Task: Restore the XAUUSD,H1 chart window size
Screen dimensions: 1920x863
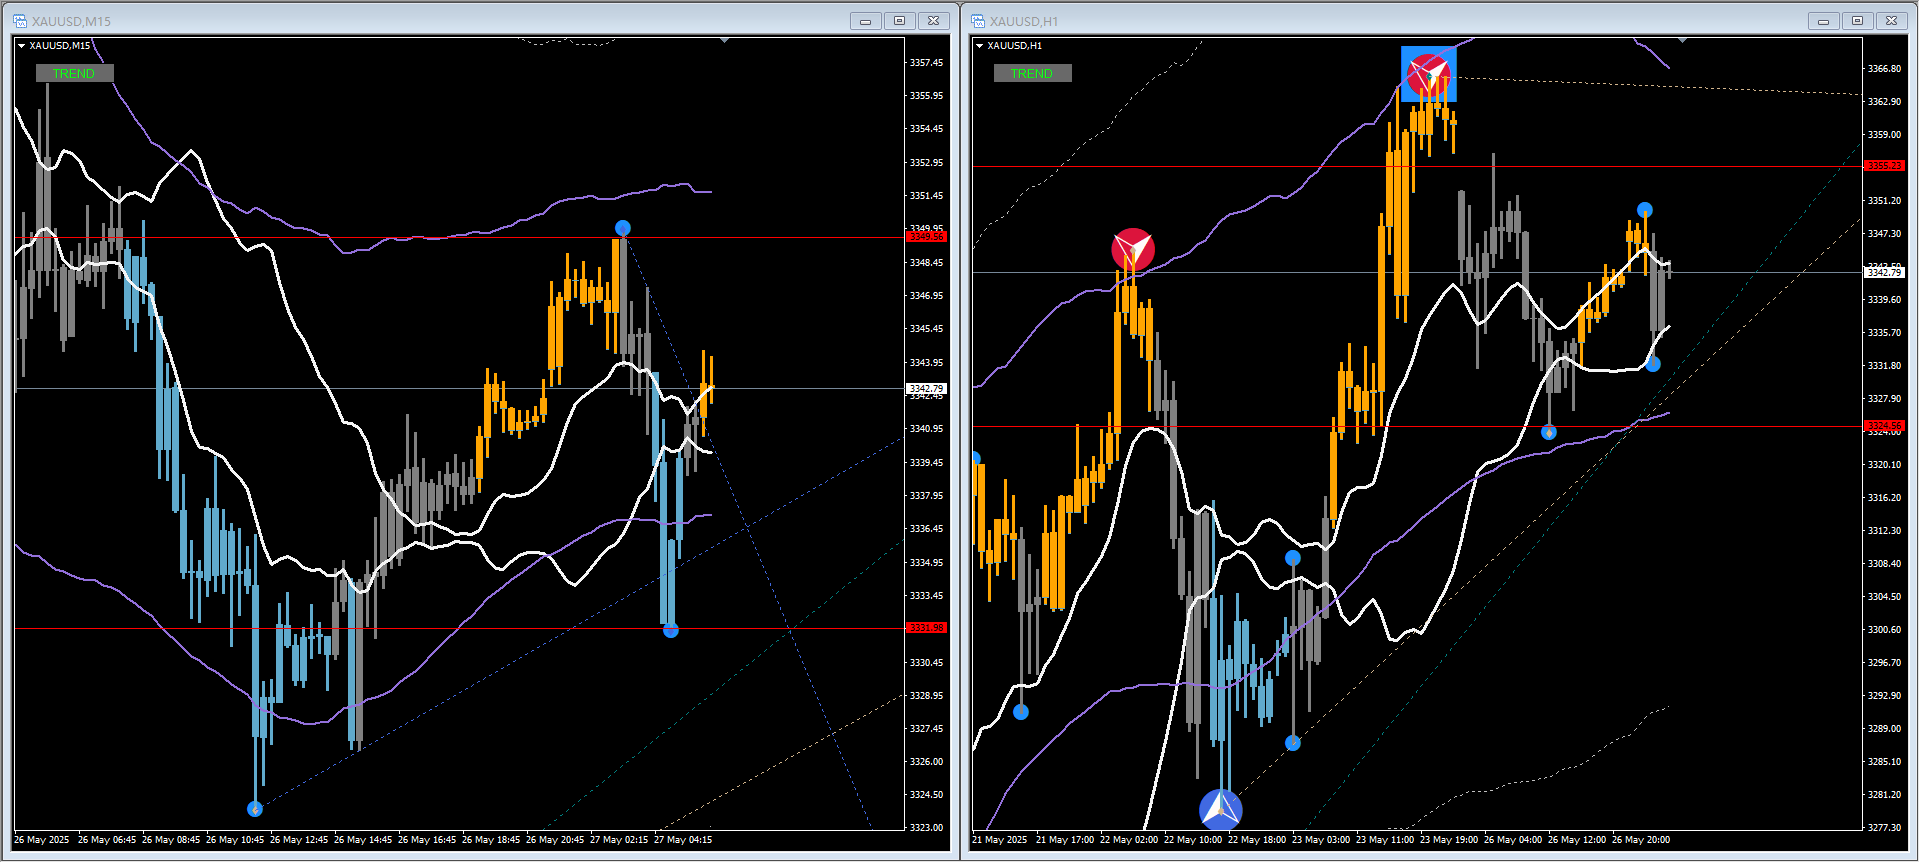Action: tap(1857, 21)
